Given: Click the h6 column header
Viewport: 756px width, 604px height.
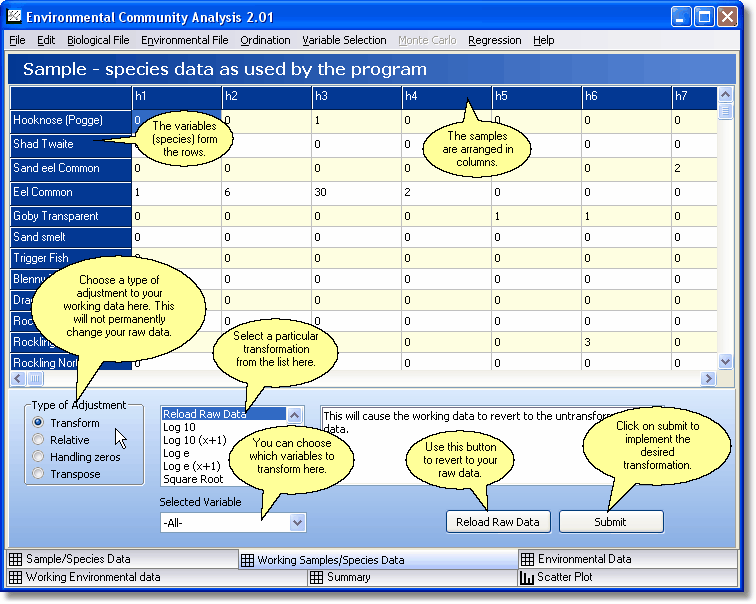Looking at the screenshot, I should click(x=627, y=96).
